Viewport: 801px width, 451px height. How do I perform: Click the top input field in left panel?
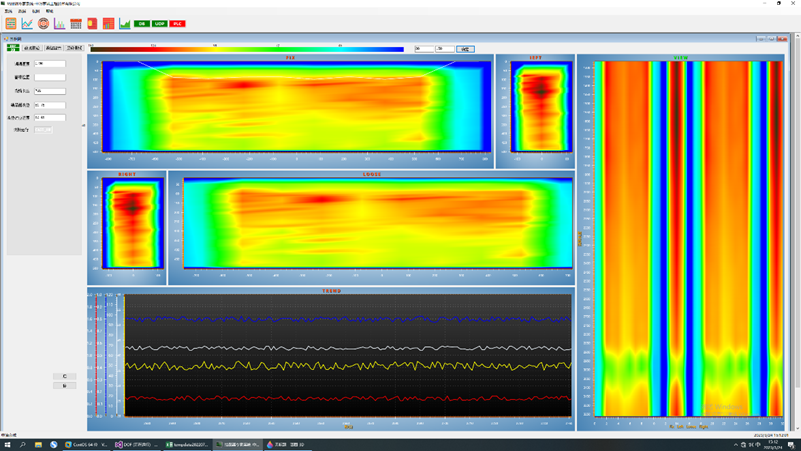[x=49, y=64]
